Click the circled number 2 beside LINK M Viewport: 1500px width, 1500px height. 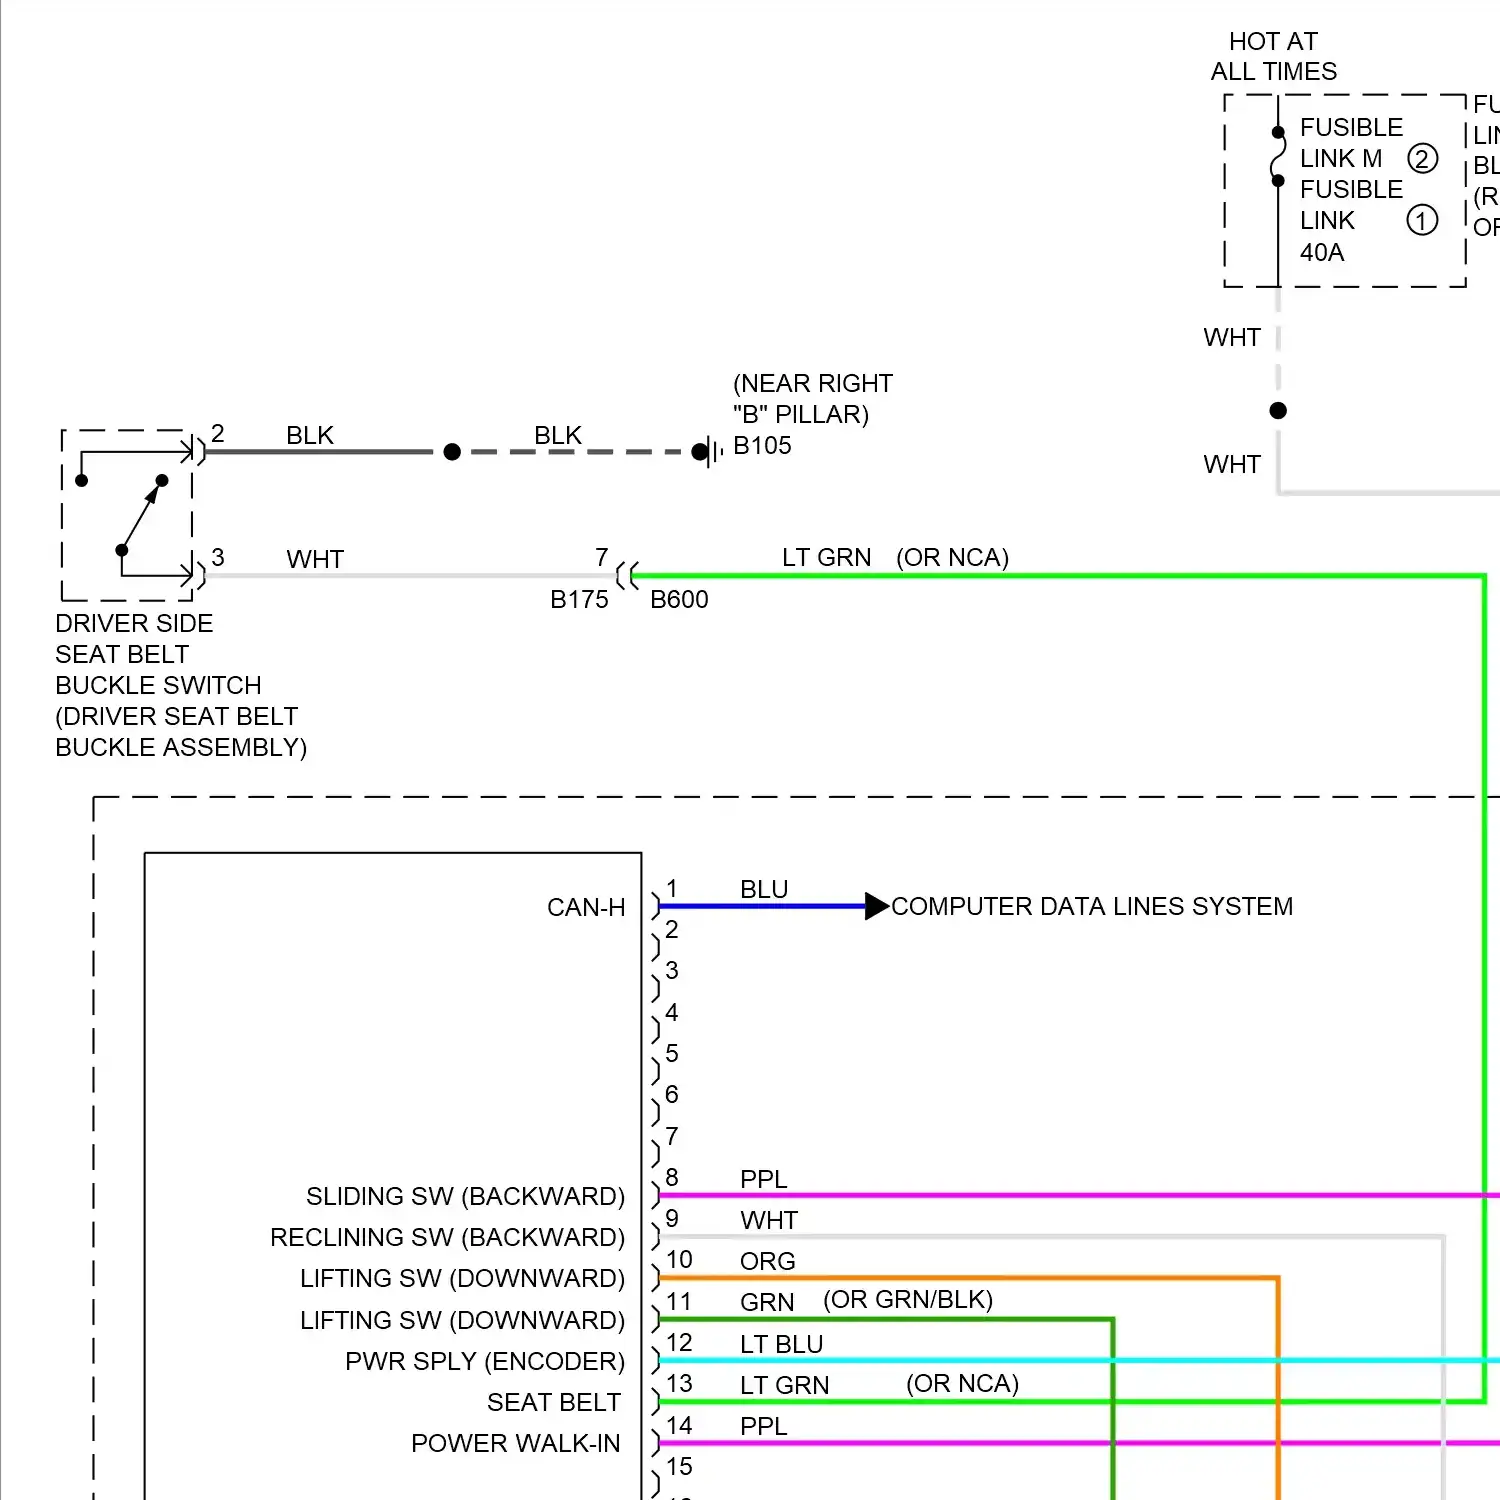coord(1422,159)
